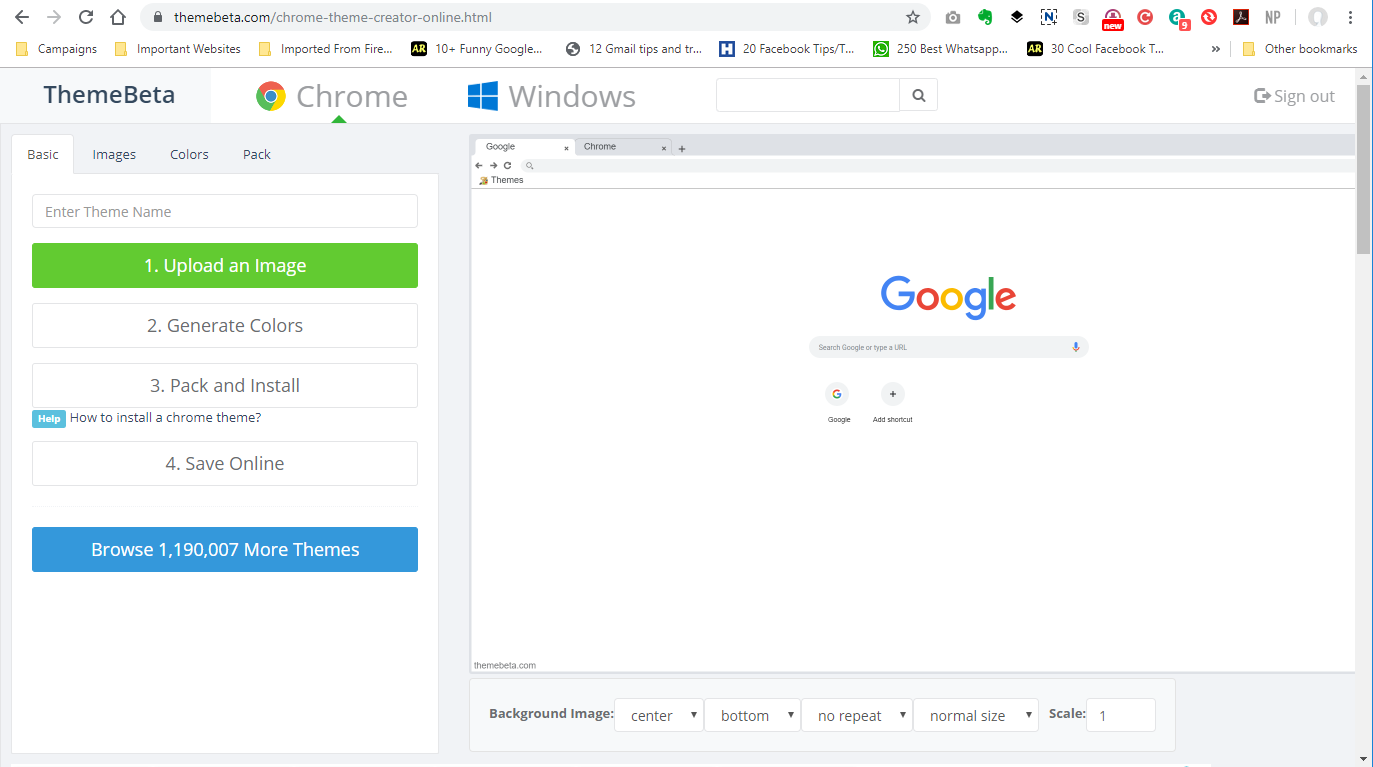Screen dimensions: 1373x767
Task: Switch to the Images tab
Action: [114, 154]
